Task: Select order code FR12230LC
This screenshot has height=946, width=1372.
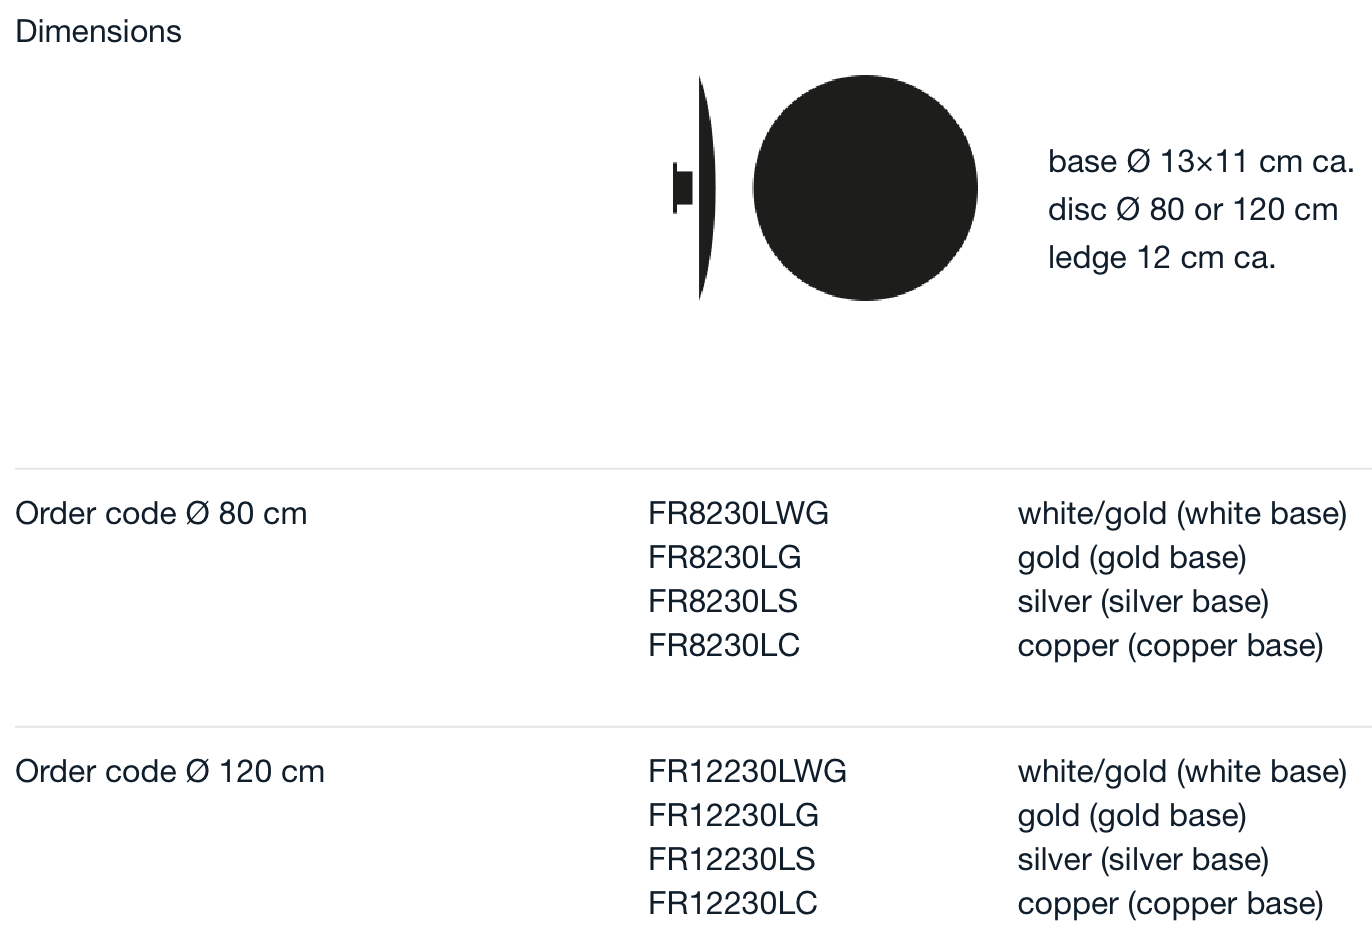Action: [x=733, y=903]
